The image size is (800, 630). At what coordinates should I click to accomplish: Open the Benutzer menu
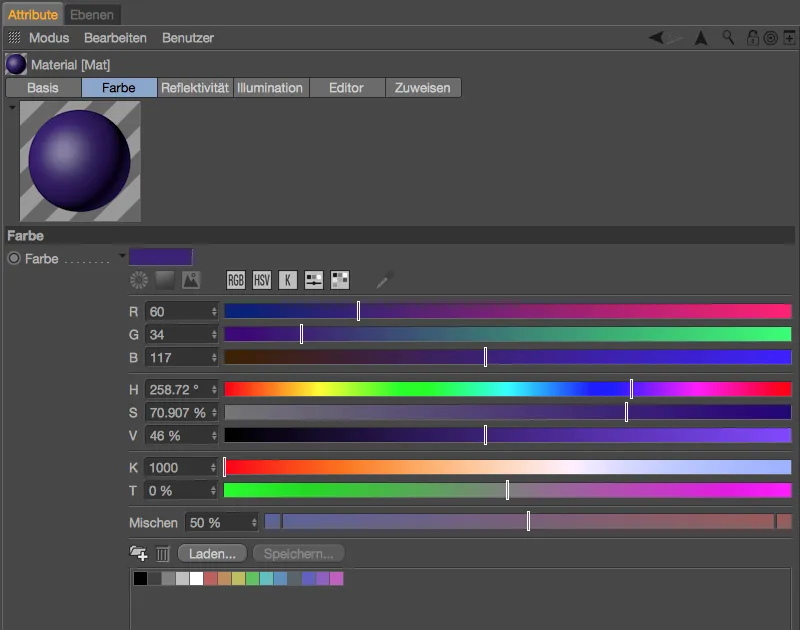click(188, 38)
